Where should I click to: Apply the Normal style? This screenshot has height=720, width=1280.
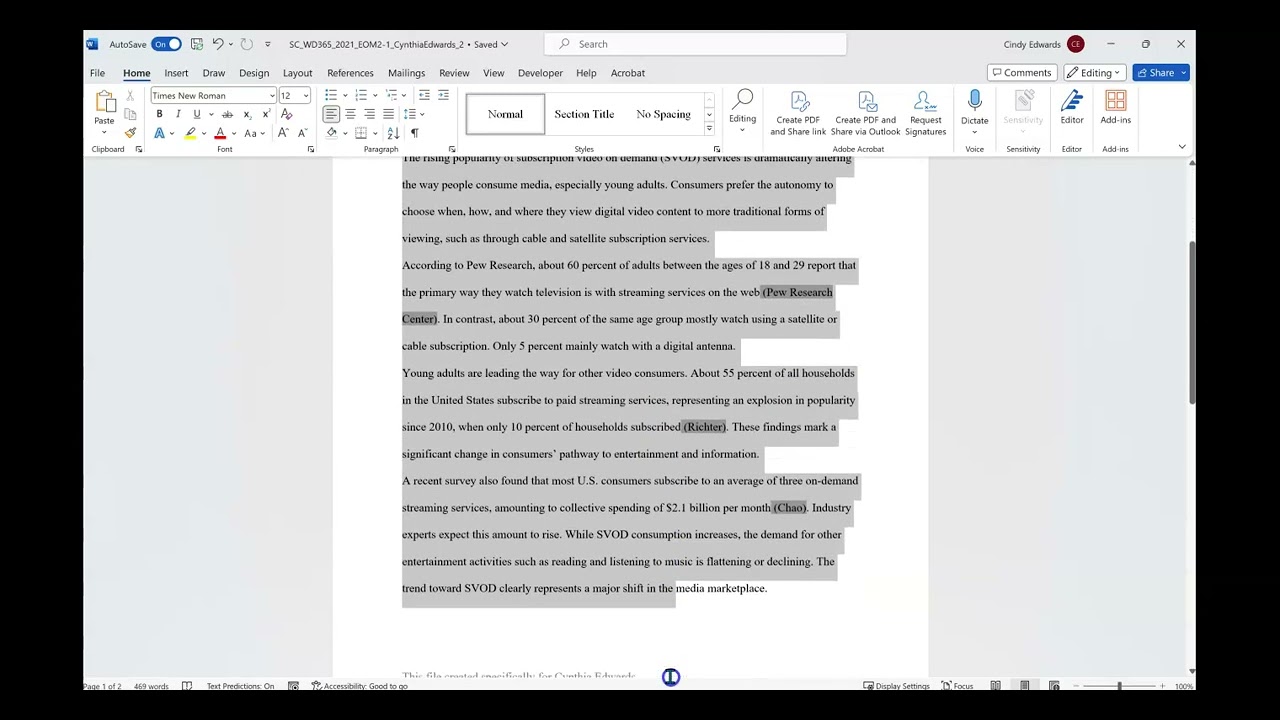coord(505,114)
